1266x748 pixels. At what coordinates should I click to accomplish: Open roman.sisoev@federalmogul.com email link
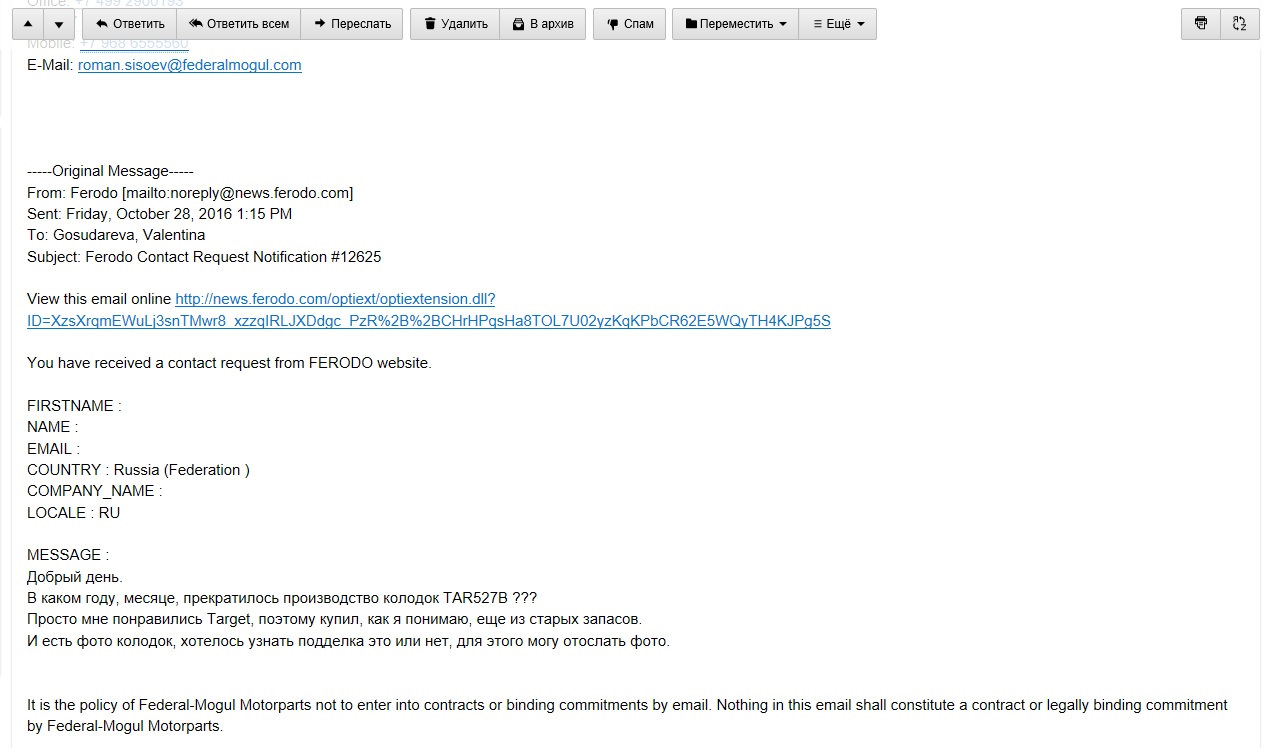point(190,65)
